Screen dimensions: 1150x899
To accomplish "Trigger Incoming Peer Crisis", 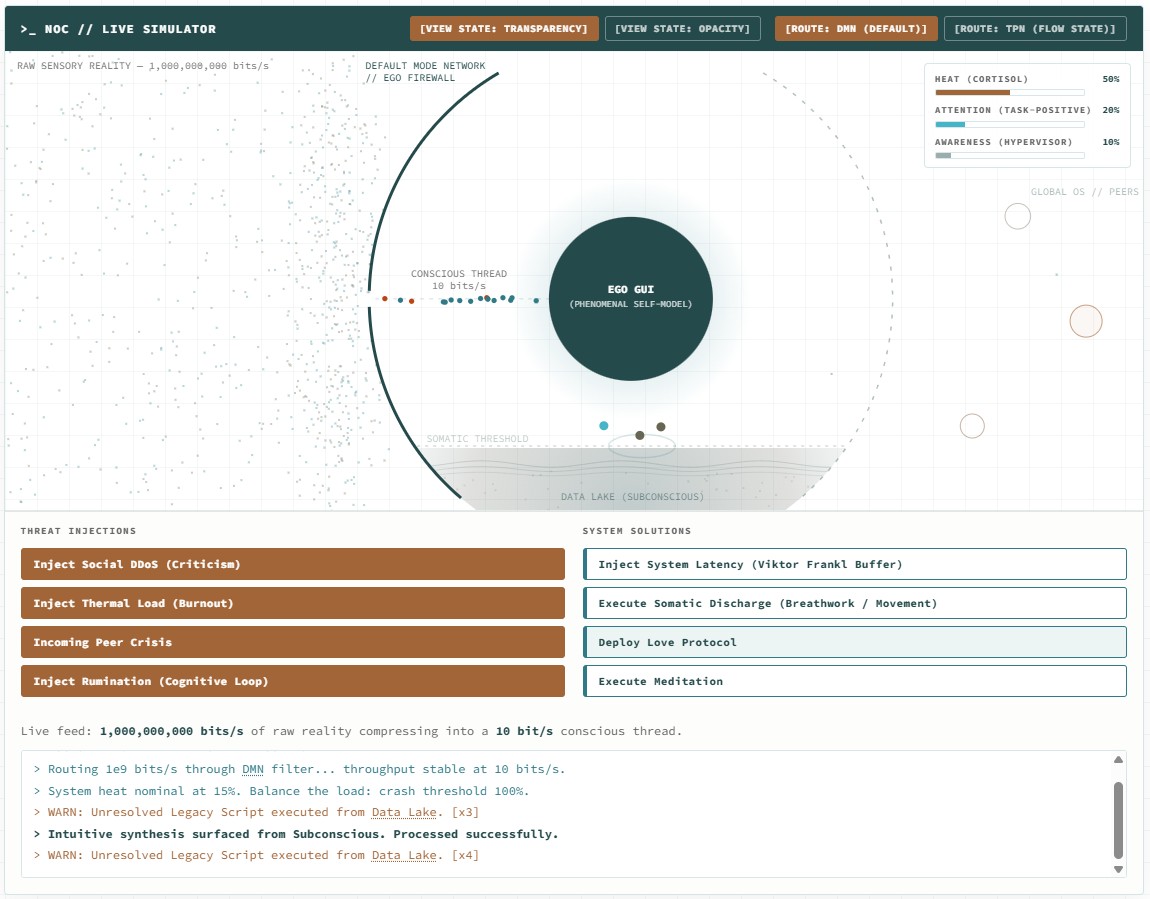I will pyautogui.click(x=293, y=642).
